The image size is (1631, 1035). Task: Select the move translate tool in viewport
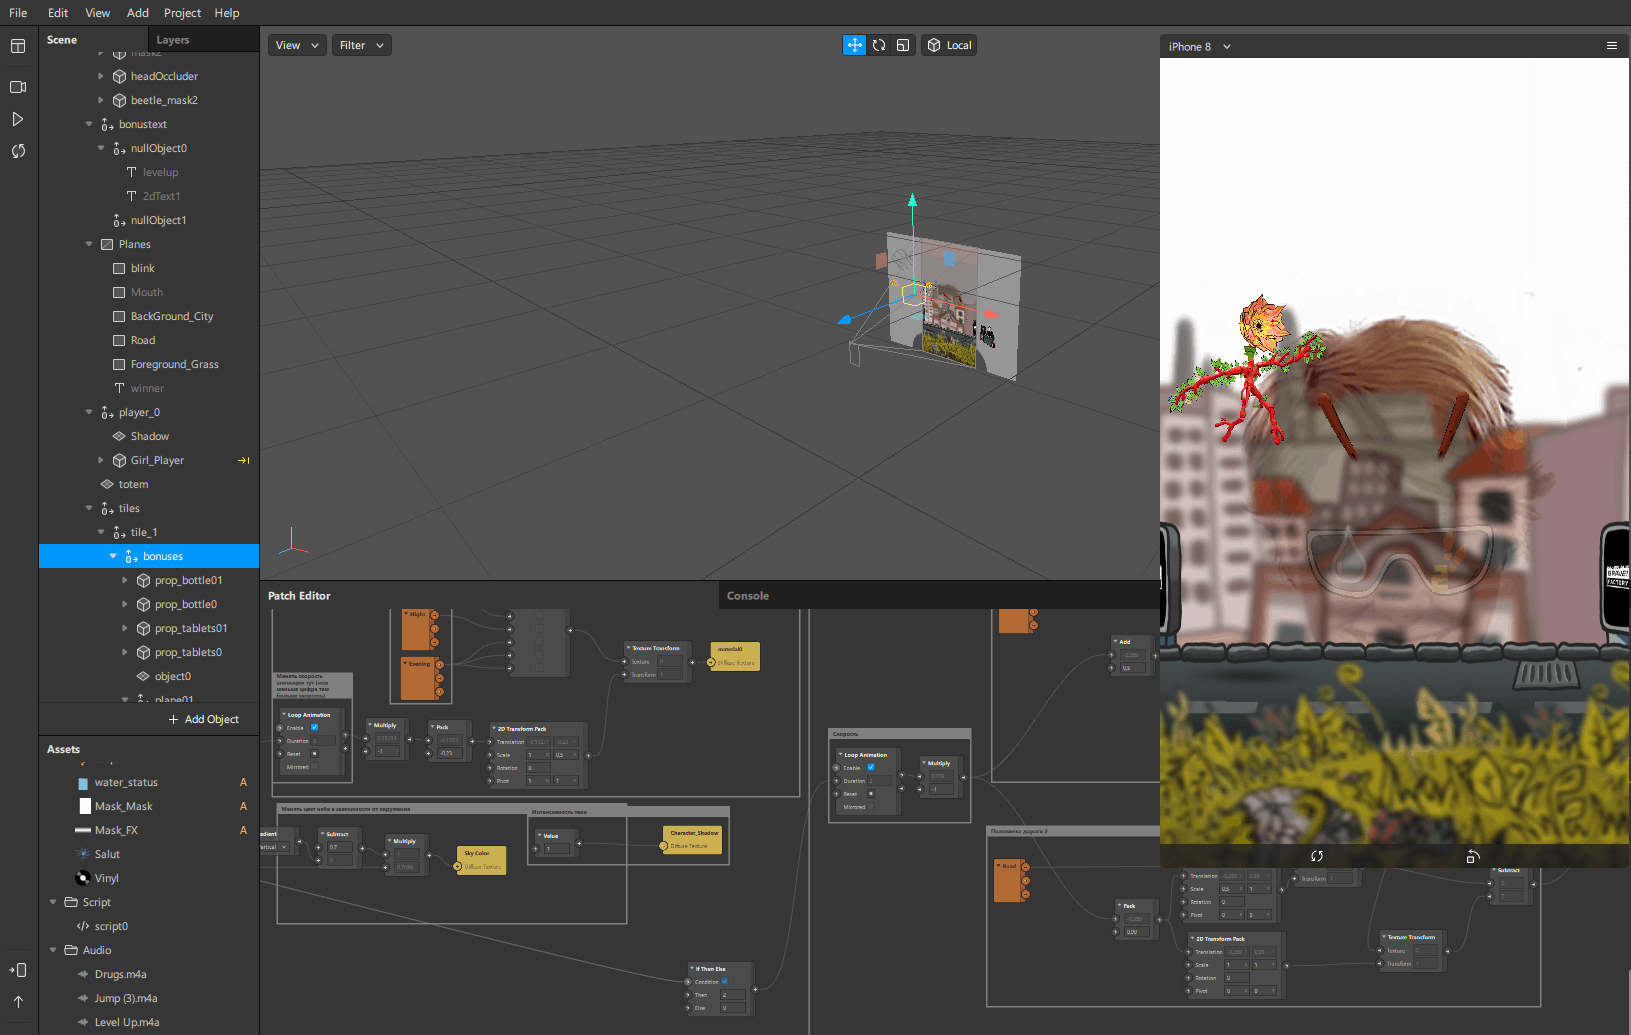pyautogui.click(x=854, y=45)
